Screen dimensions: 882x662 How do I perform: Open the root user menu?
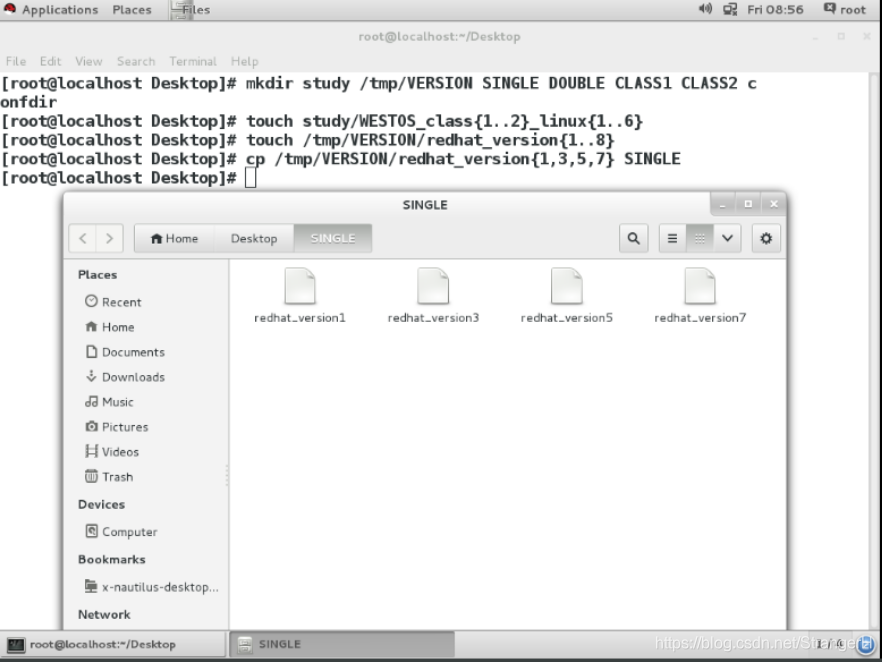845,10
